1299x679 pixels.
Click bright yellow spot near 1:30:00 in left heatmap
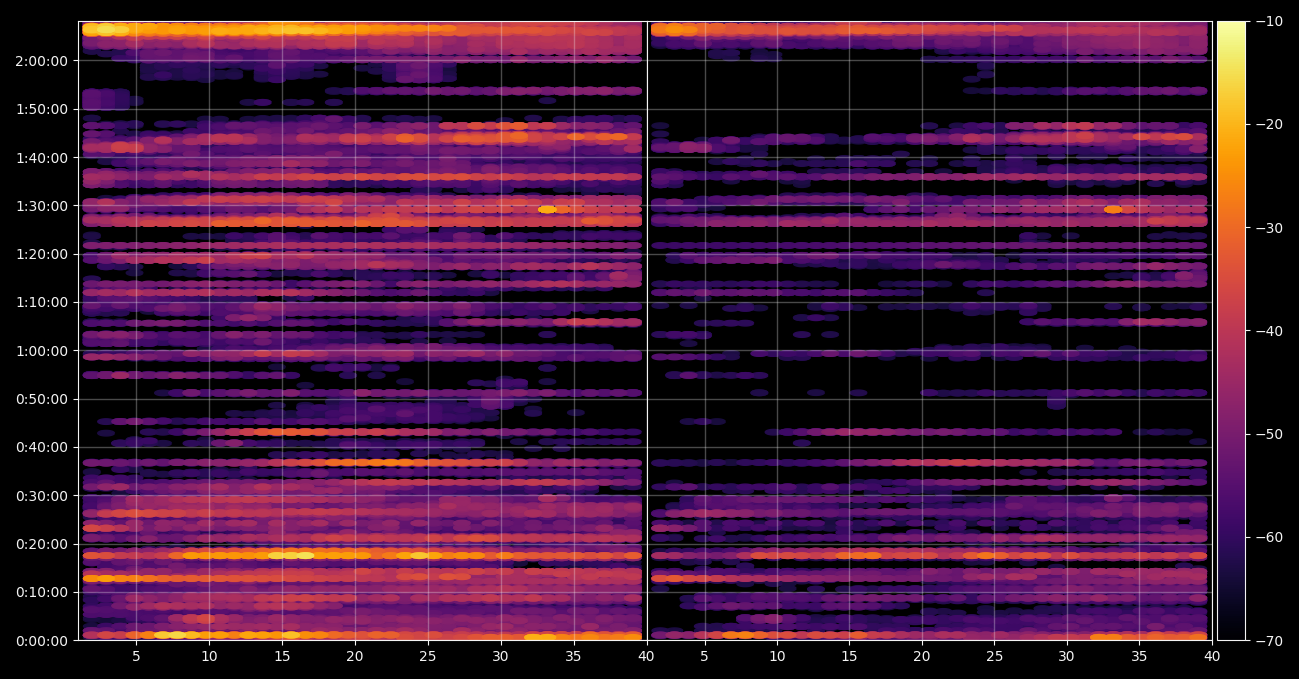[x=547, y=209]
